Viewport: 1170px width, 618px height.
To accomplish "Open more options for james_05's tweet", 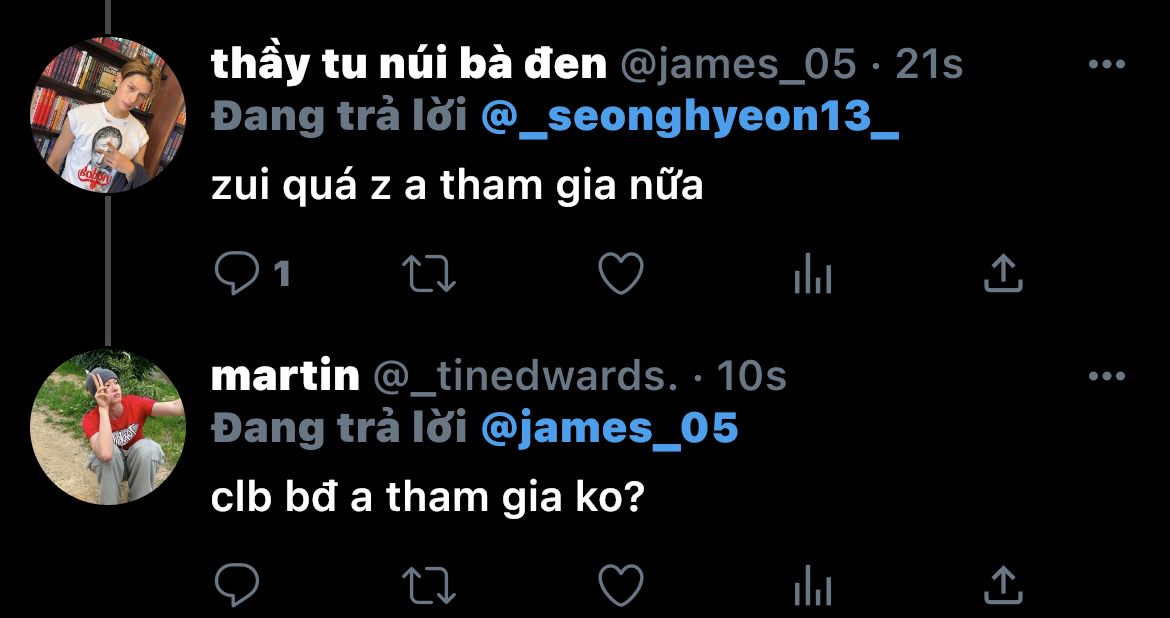I will [x=1107, y=65].
